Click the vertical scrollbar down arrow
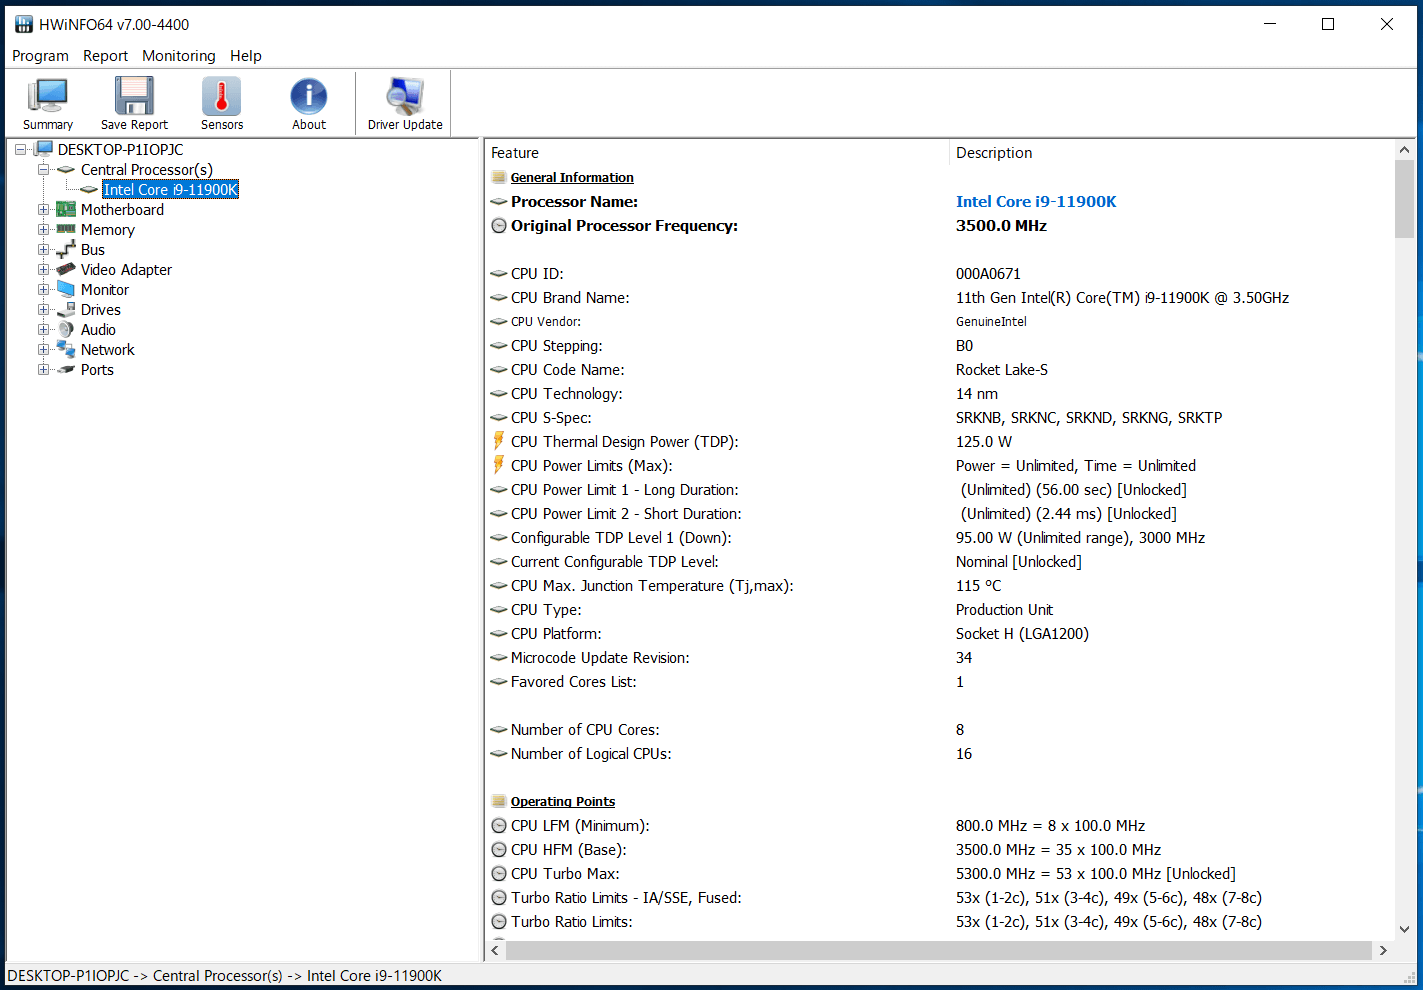 point(1404,929)
